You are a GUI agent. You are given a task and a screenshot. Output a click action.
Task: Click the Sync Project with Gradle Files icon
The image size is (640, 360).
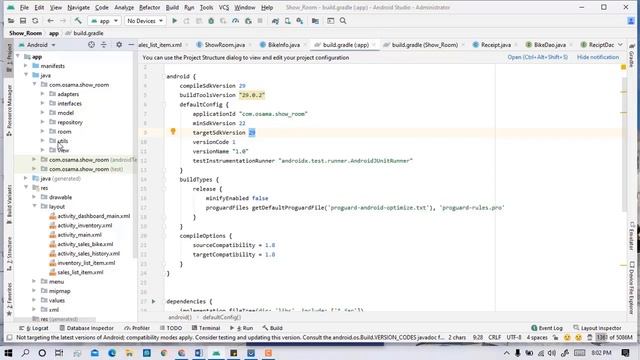pos(275,21)
